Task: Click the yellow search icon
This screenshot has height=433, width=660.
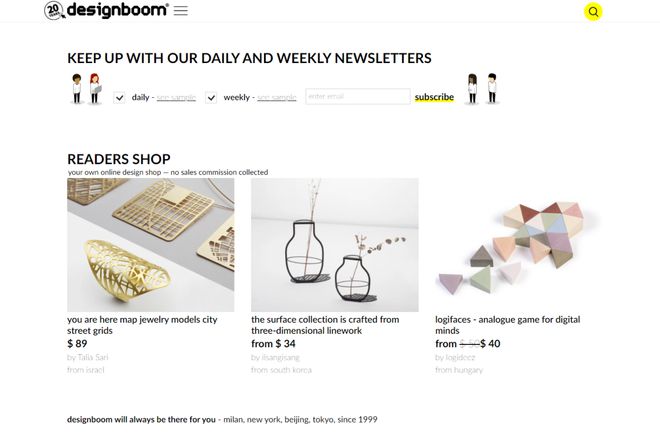Action: (593, 12)
